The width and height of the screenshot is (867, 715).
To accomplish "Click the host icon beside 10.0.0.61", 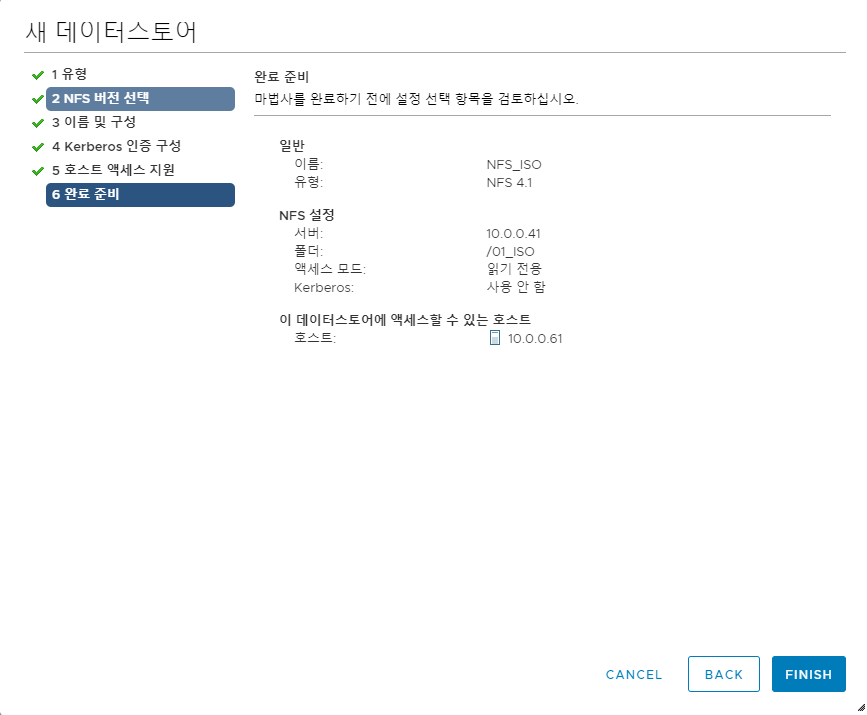I will [x=495, y=338].
